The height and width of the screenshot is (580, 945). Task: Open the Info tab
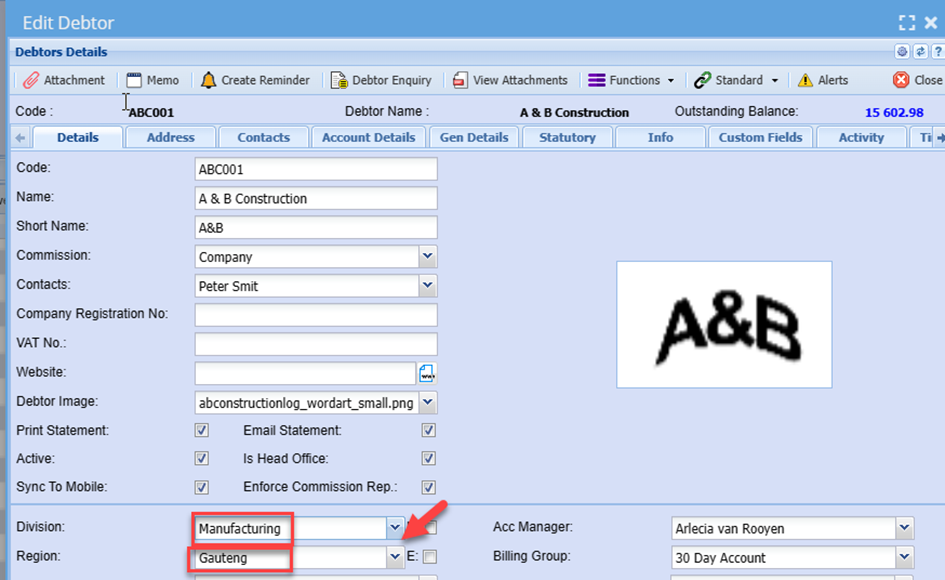(661, 137)
